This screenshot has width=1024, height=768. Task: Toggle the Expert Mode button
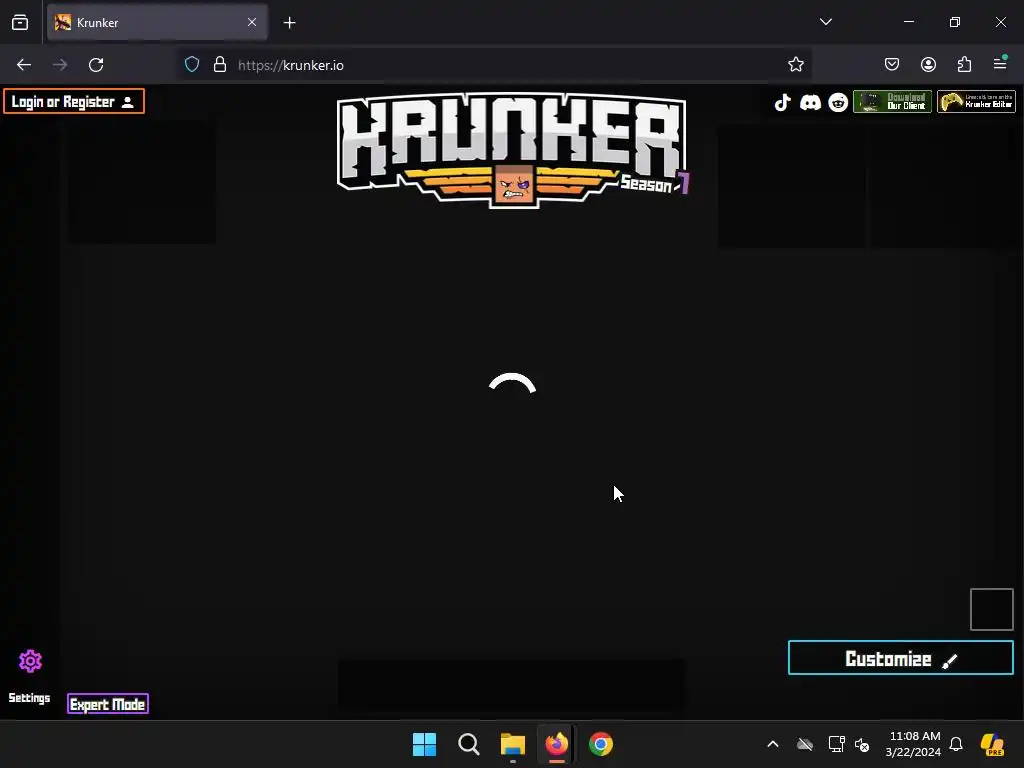(x=108, y=704)
